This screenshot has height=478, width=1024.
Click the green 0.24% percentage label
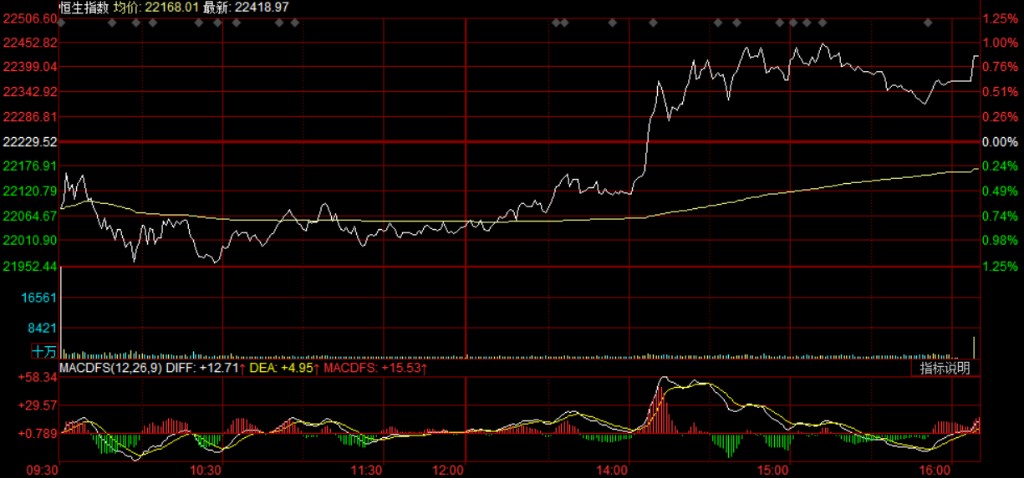(1000, 167)
